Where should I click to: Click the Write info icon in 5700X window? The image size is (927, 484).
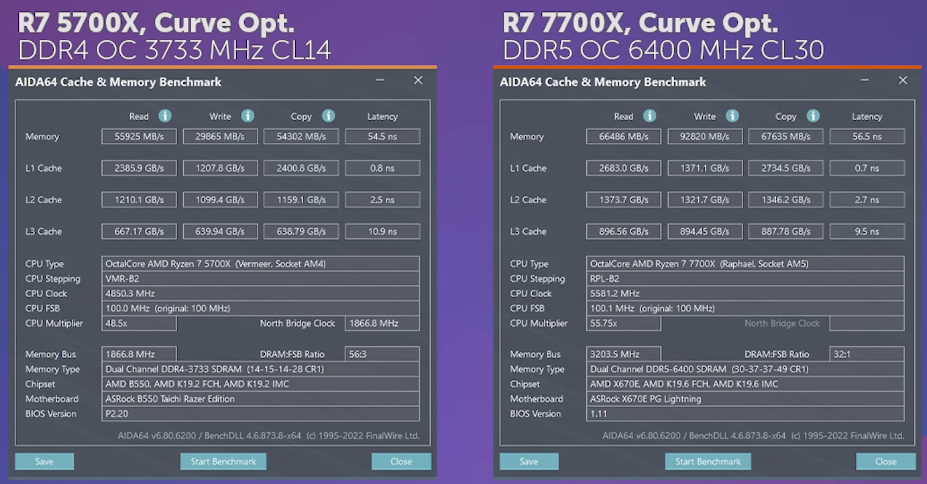[248, 116]
